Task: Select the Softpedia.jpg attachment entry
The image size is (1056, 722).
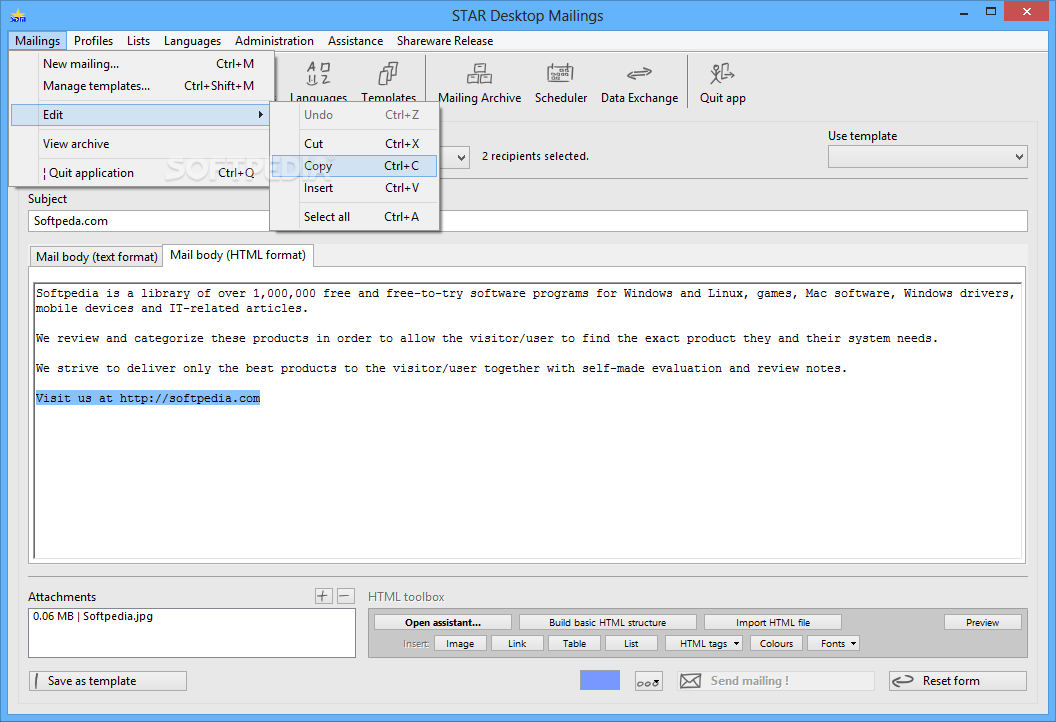Action: pyautogui.click(x=93, y=616)
